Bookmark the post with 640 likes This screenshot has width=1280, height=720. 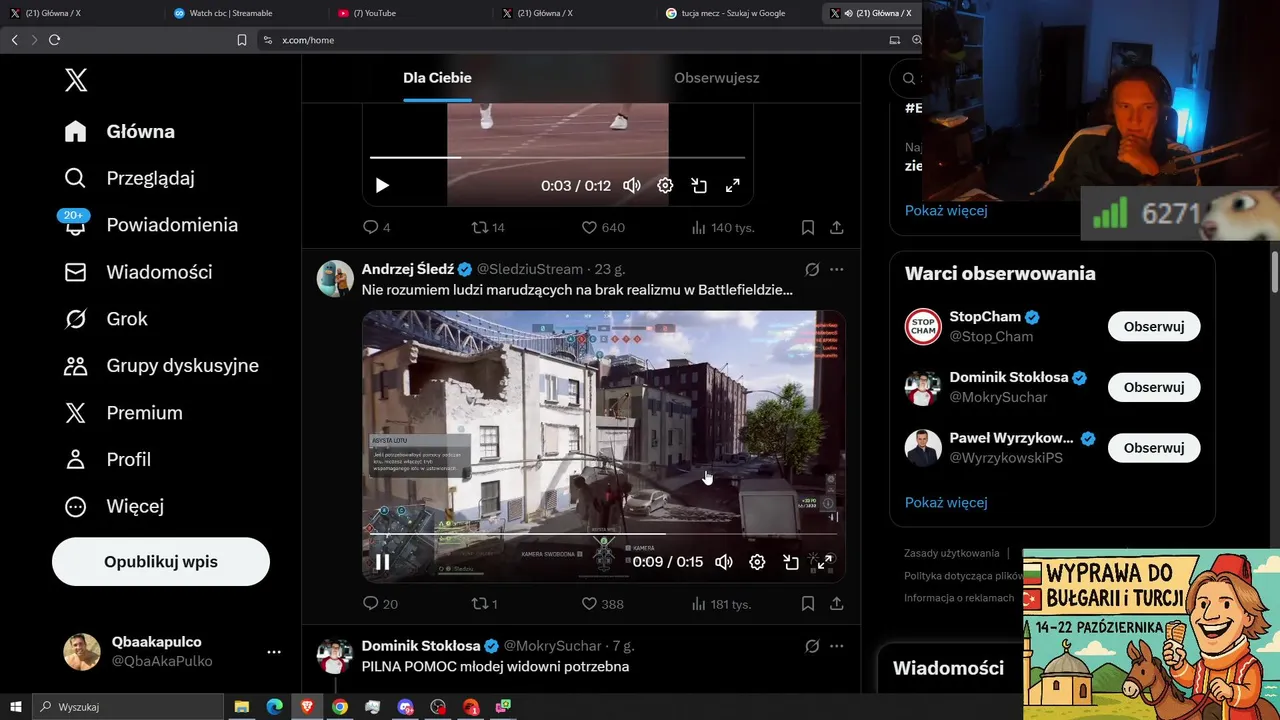808,228
